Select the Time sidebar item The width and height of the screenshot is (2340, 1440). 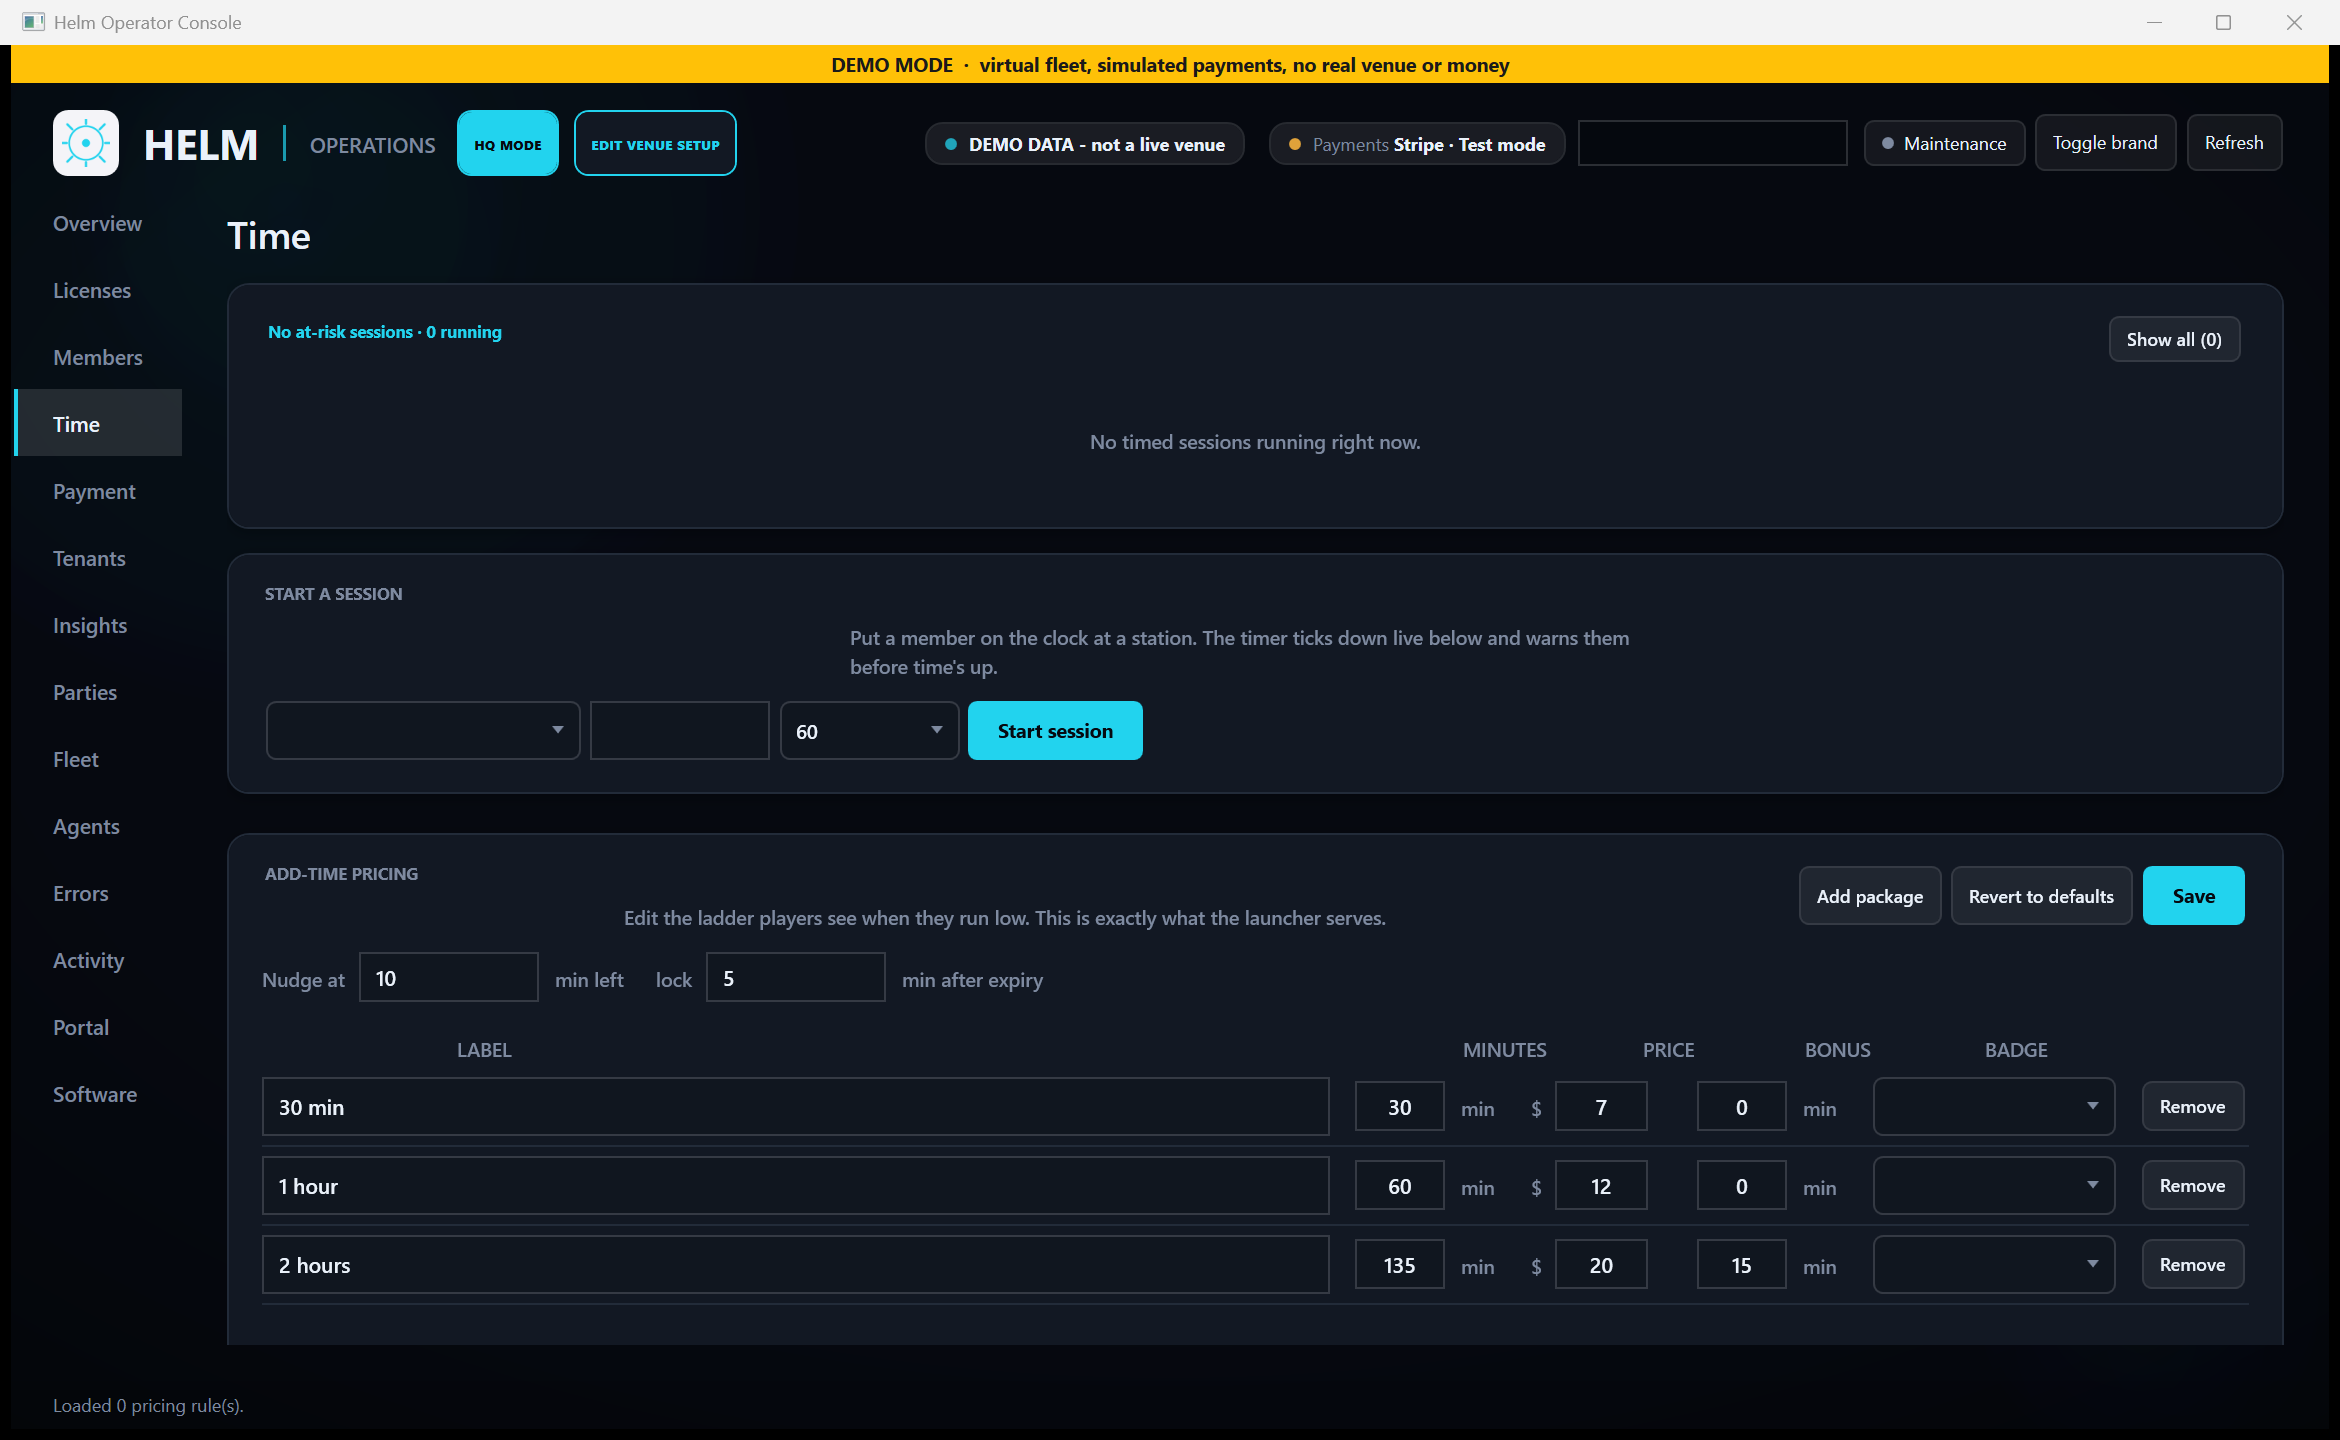(98, 424)
